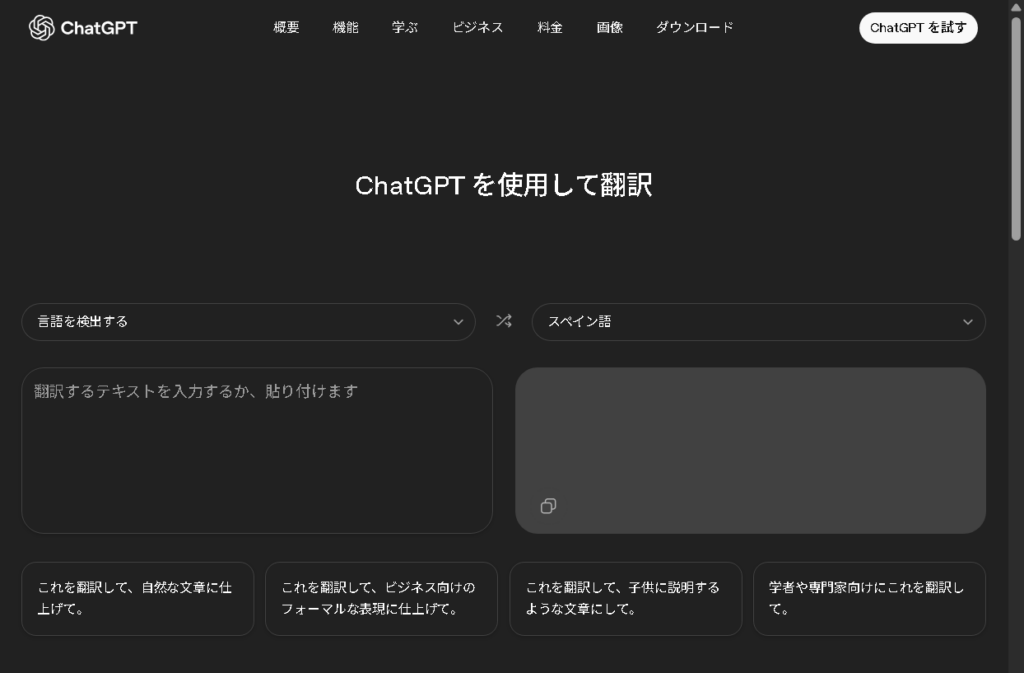The width and height of the screenshot is (1024, 673).
Task: Pick the 子供に説明するような文章 prompt suggestion
Action: (x=625, y=598)
